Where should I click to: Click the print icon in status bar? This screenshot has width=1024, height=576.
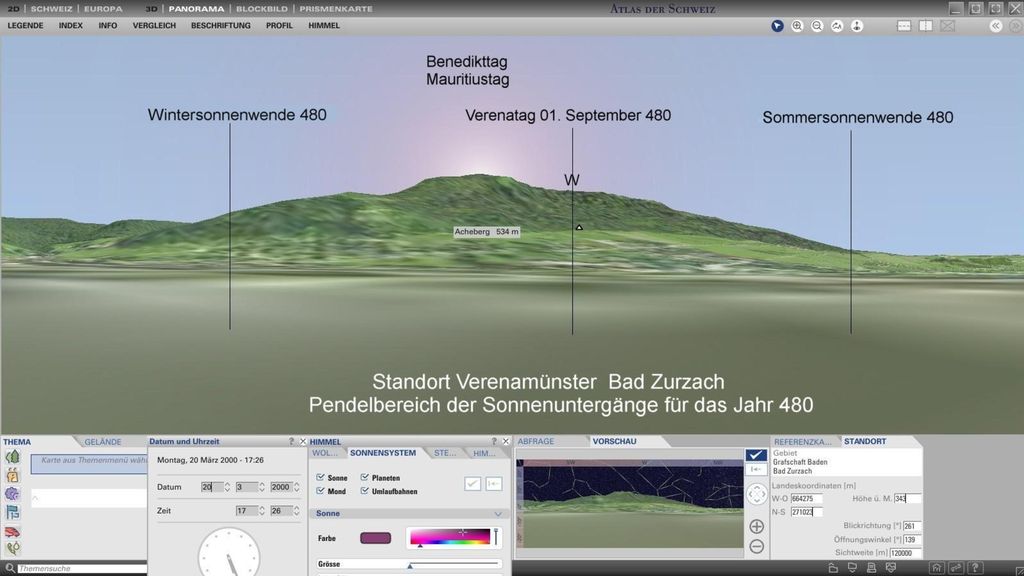pos(871,568)
